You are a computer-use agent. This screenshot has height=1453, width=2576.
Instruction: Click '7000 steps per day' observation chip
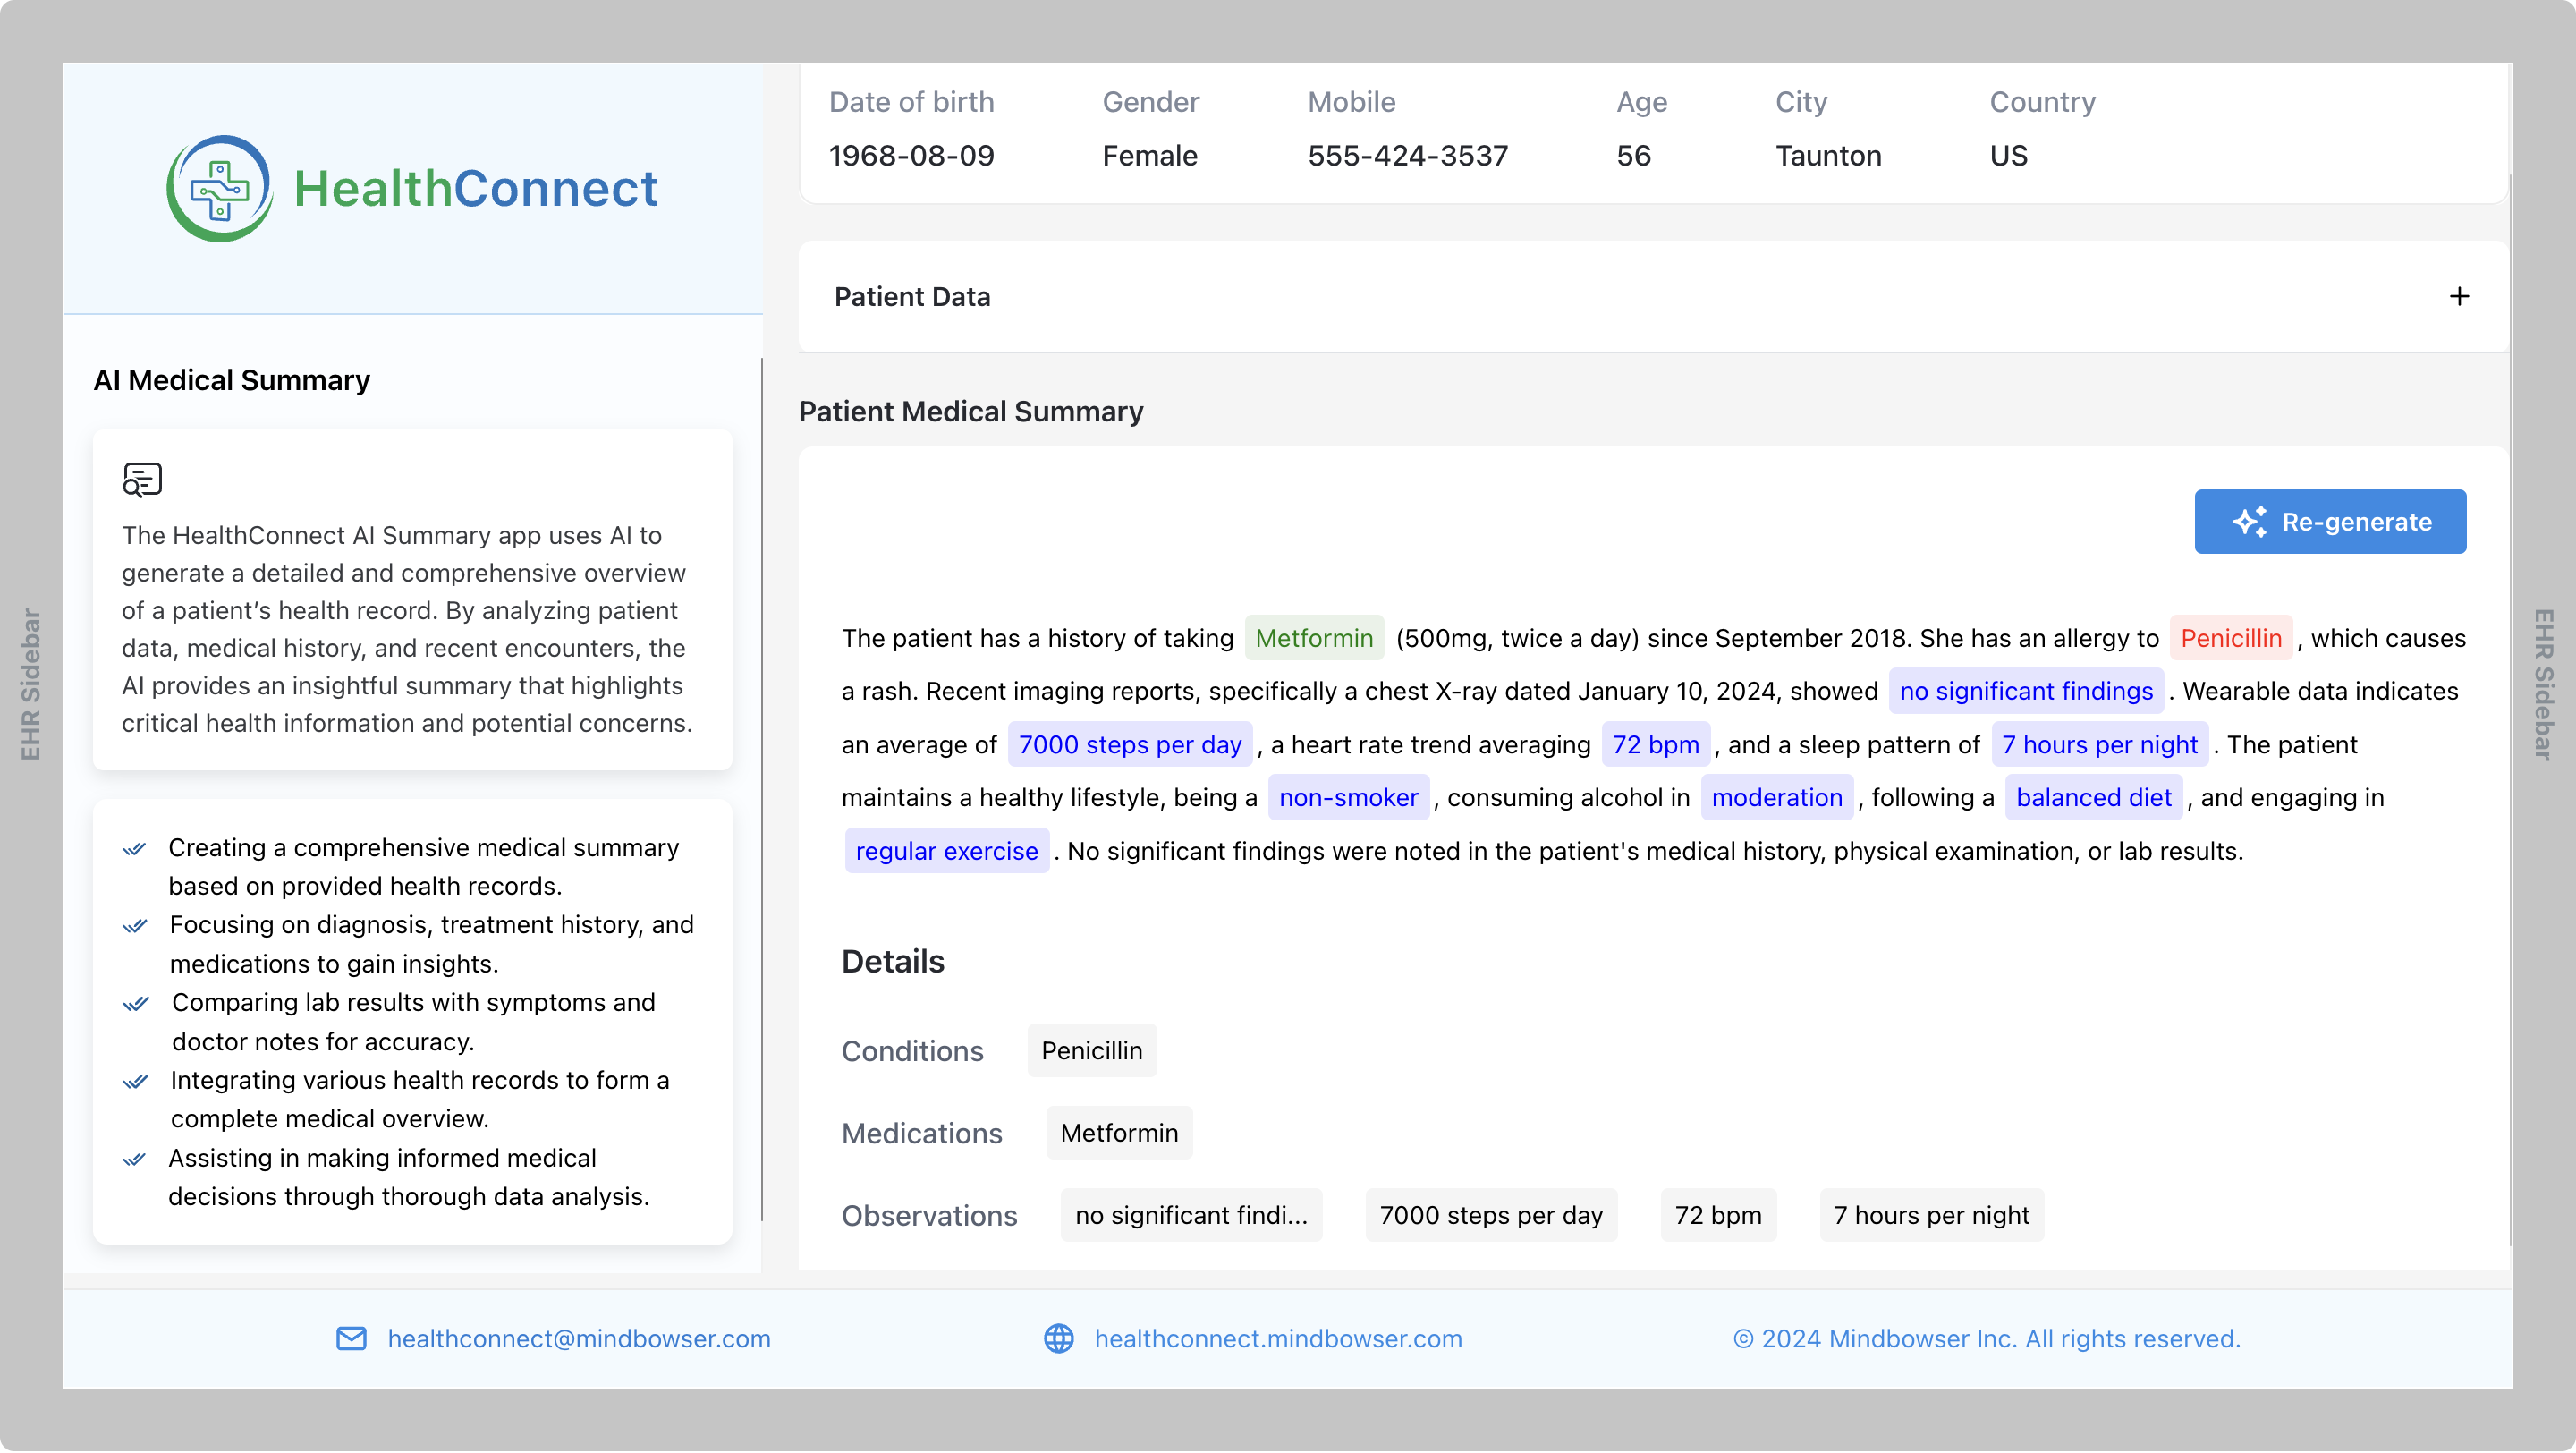pos(1491,1215)
